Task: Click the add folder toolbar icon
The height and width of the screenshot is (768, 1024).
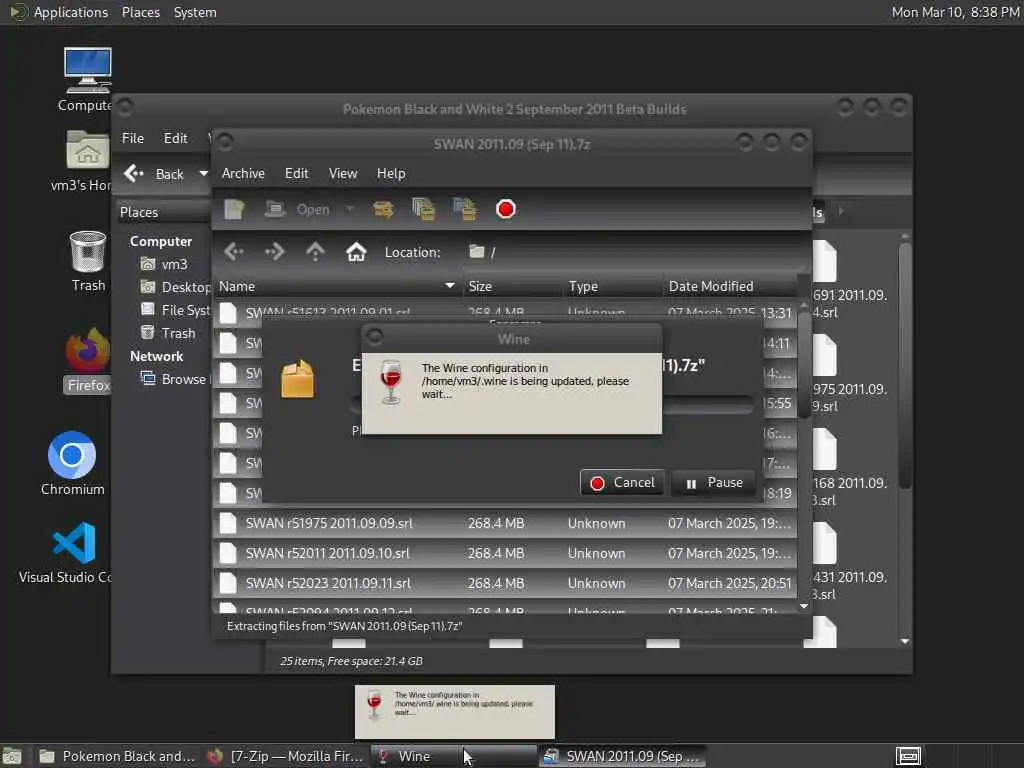Action: [x=465, y=209]
